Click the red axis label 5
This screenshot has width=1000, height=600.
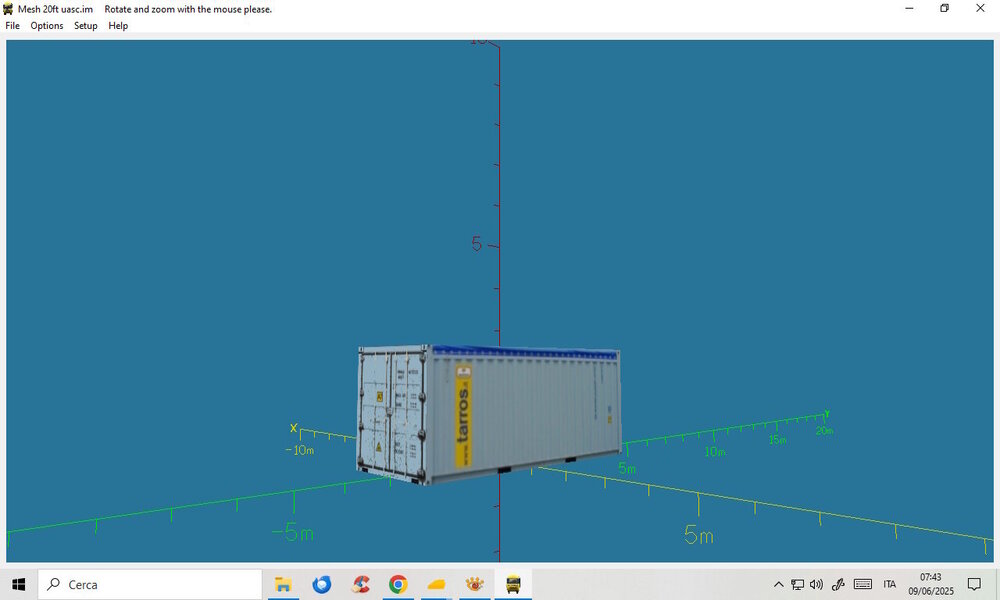[476, 244]
